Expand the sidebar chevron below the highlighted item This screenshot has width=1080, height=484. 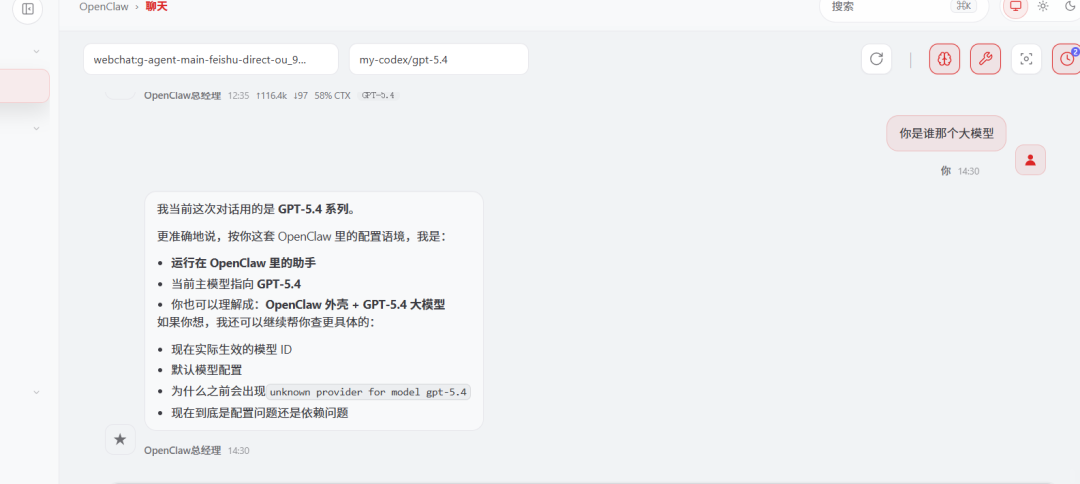pyautogui.click(x=37, y=128)
